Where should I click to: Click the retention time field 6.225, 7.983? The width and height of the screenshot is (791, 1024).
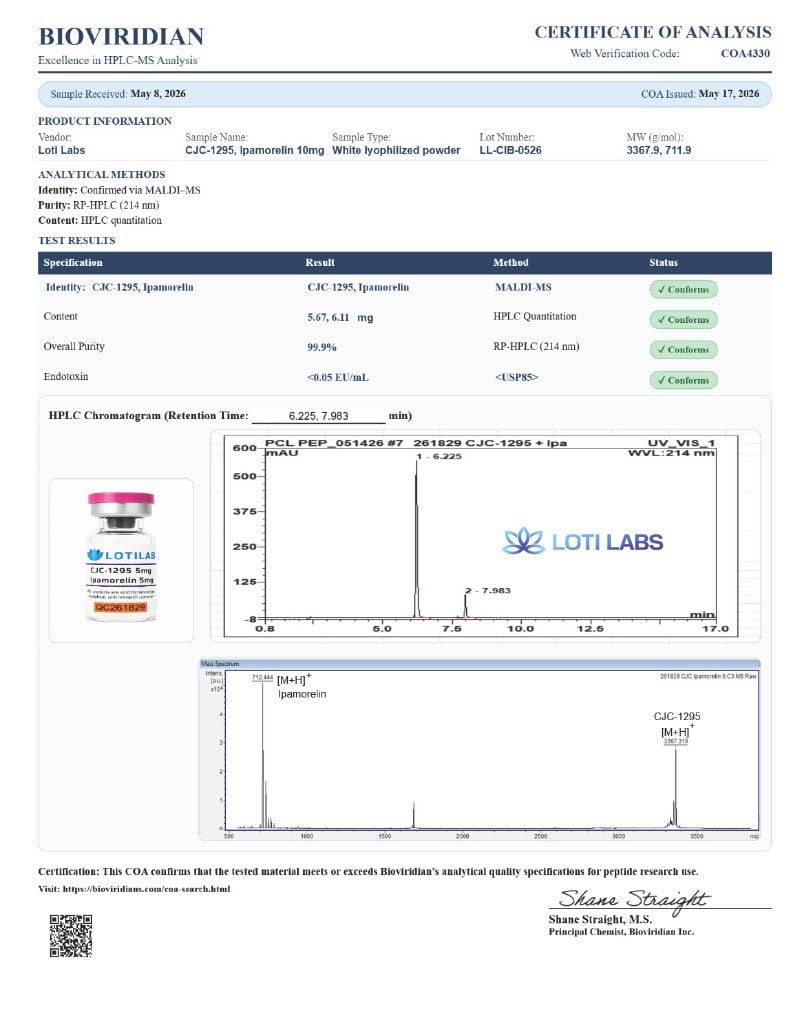click(x=319, y=415)
